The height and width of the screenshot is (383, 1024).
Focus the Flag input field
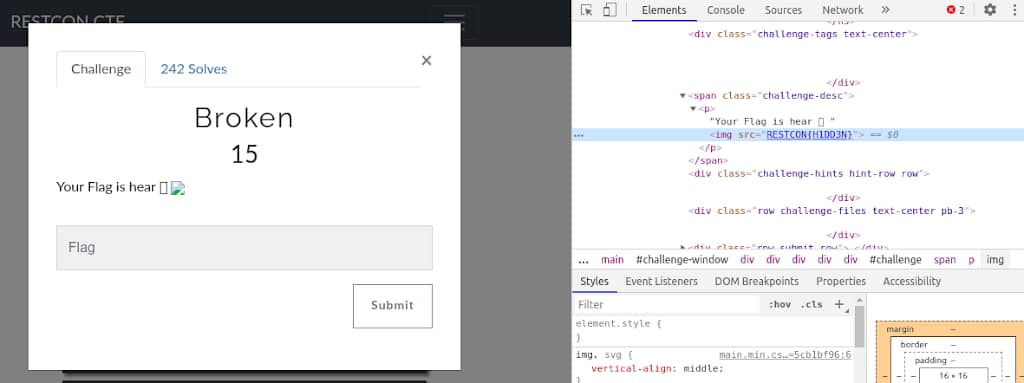point(244,248)
